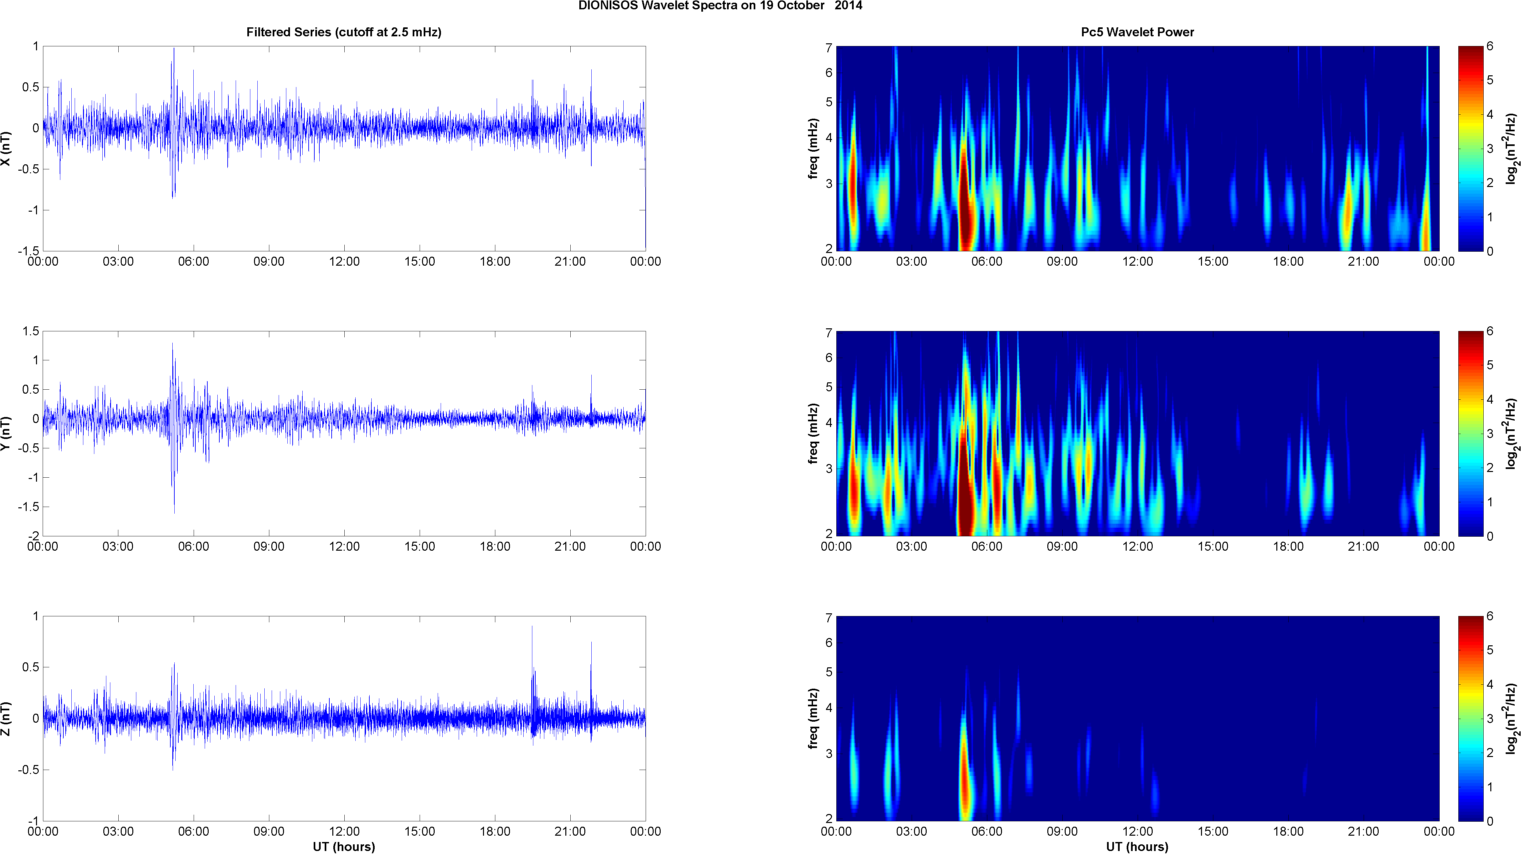Select the 'X (nT)' axis label
The height and width of the screenshot is (854, 1521).
click(6, 148)
